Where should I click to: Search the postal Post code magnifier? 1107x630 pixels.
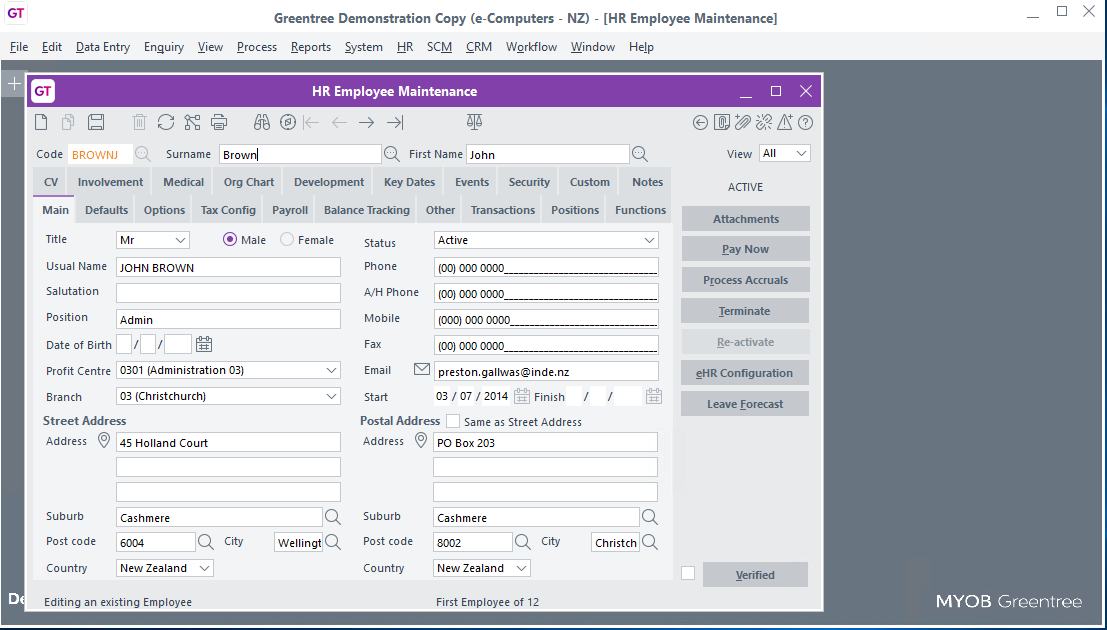click(522, 542)
